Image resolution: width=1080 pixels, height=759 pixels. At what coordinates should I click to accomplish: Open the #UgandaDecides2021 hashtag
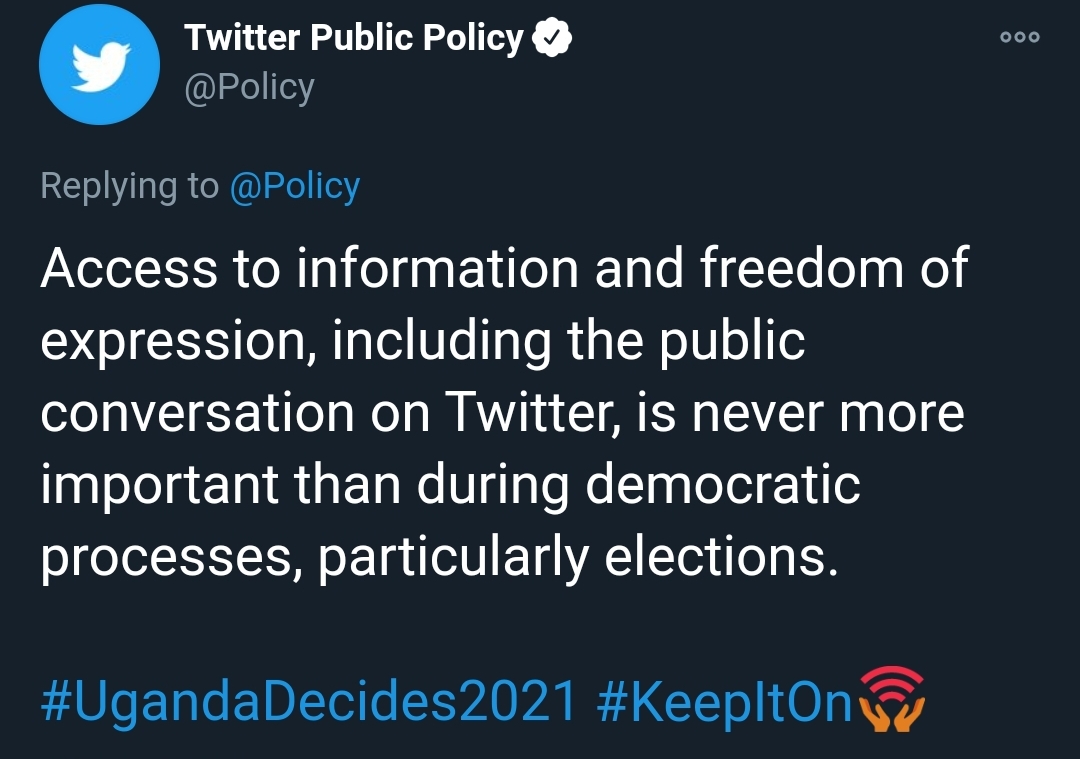coord(309,701)
